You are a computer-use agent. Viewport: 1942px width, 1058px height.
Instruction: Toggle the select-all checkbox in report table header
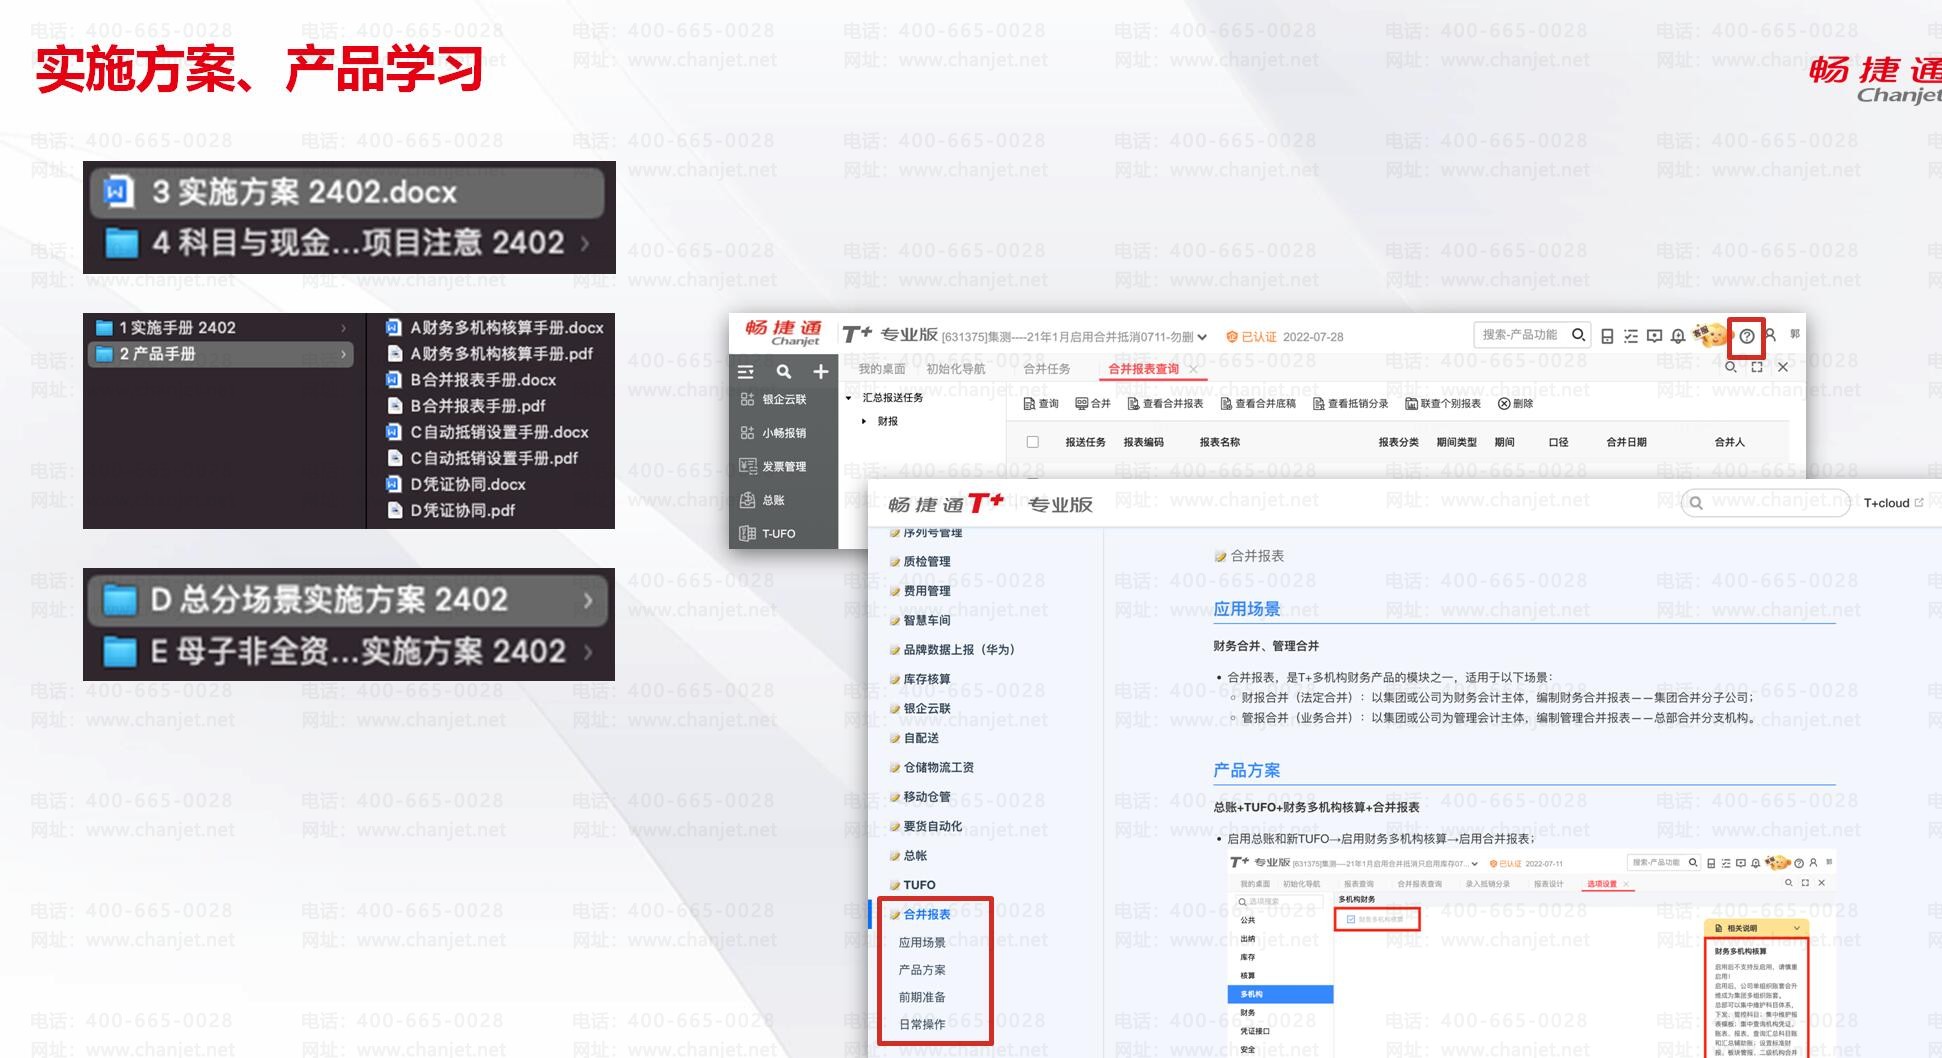pyautogui.click(x=1033, y=442)
